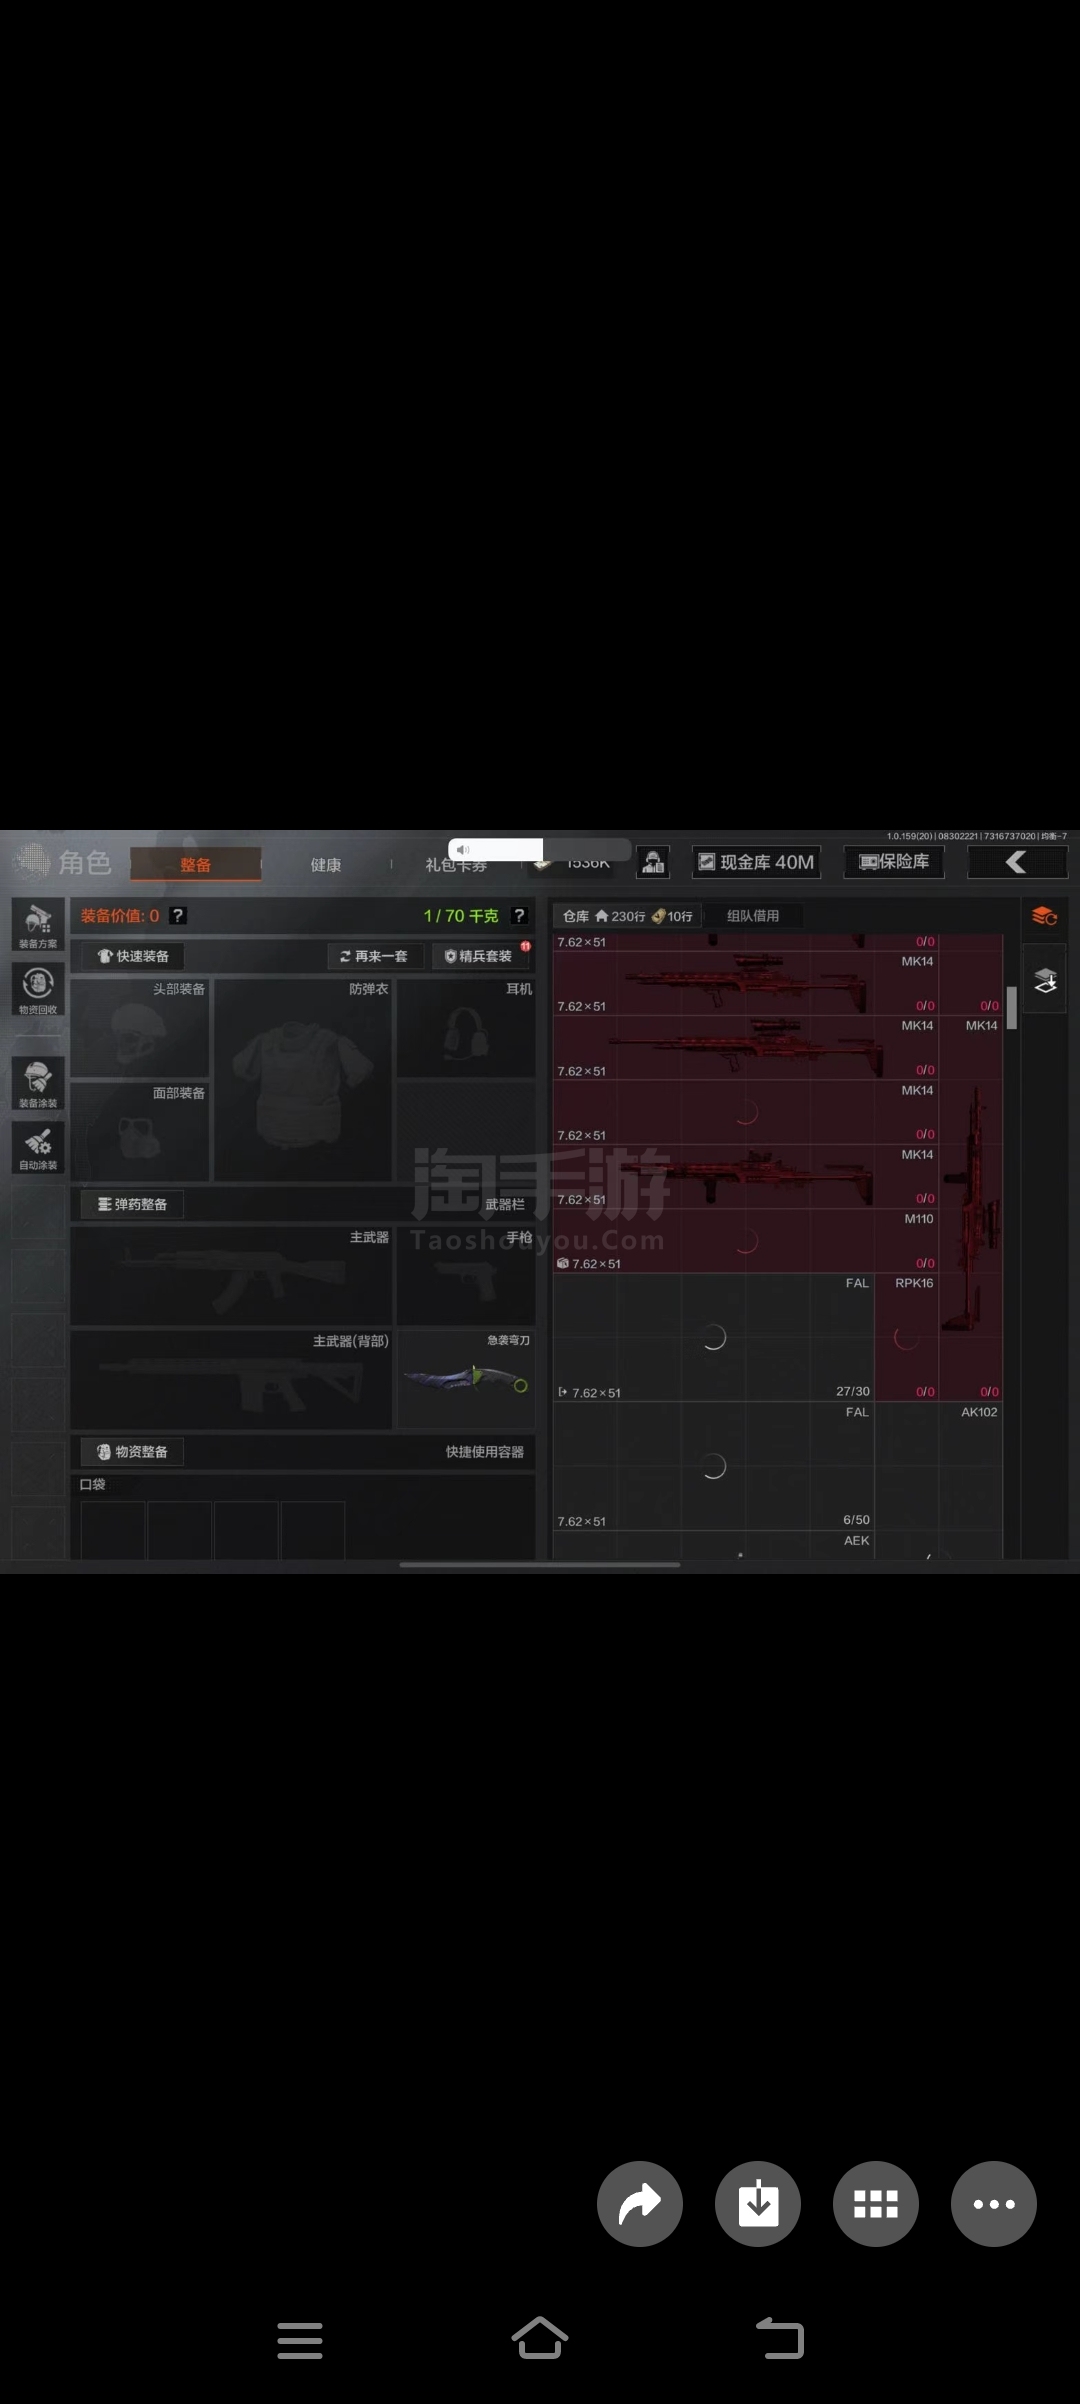This screenshot has height=2404, width=1080.
Task: Select the M110 item in the warehouse
Action: pos(746,1241)
